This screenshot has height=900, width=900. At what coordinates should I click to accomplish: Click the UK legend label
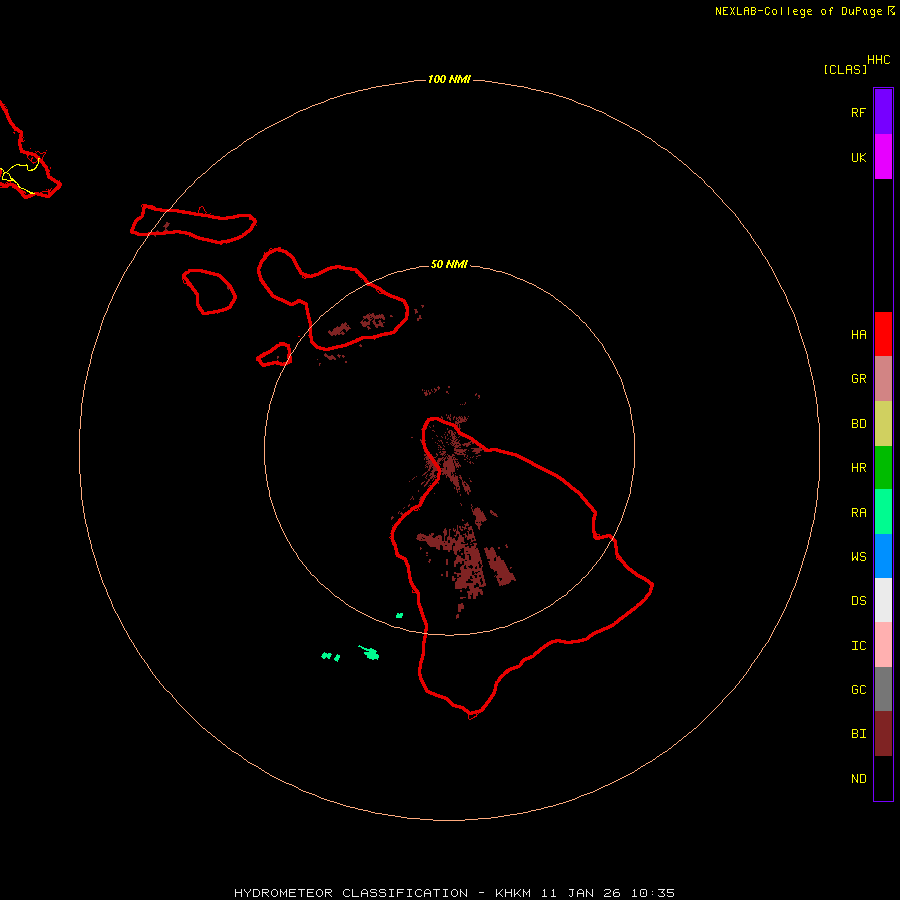point(859,158)
